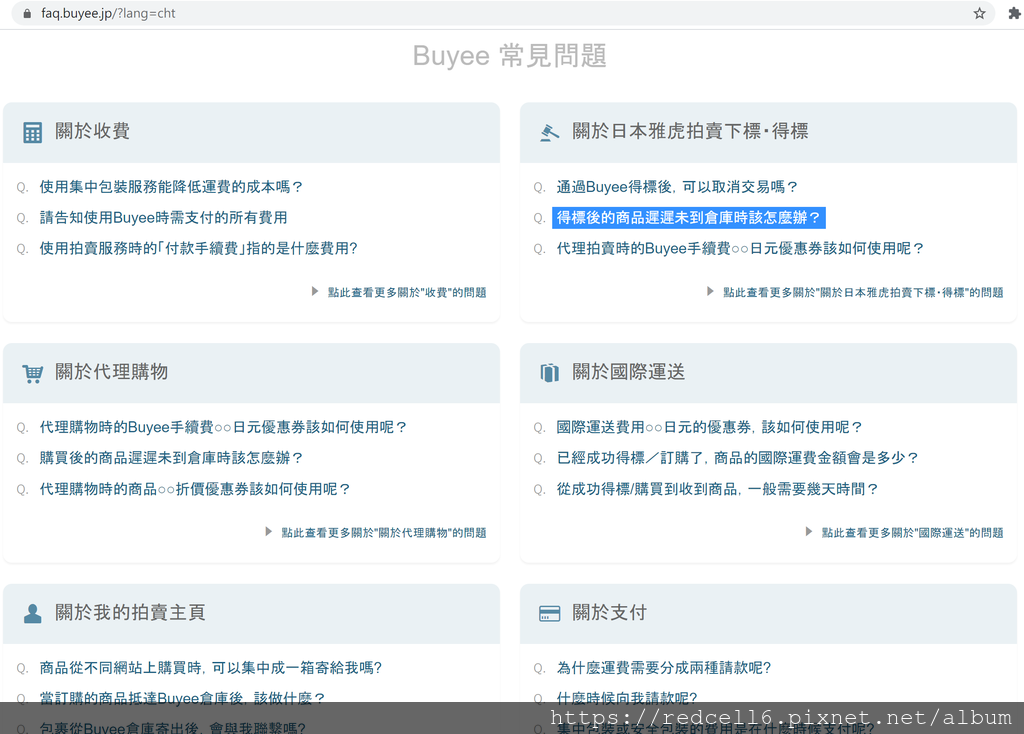This screenshot has width=1024, height=734.
Task: Click the 關於支付 section heading
Action: click(x=609, y=613)
